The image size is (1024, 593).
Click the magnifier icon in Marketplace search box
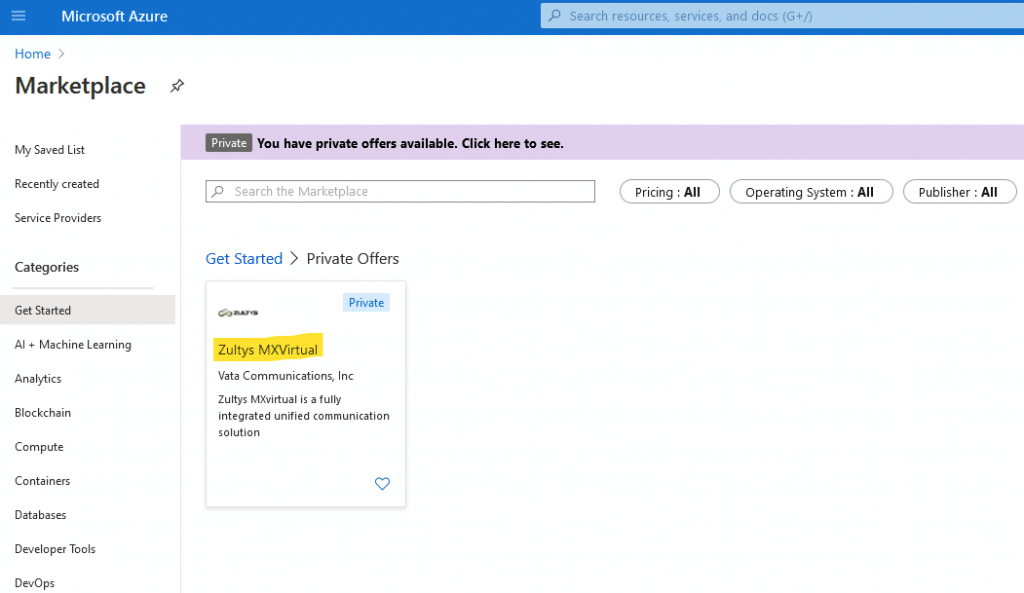(x=218, y=191)
